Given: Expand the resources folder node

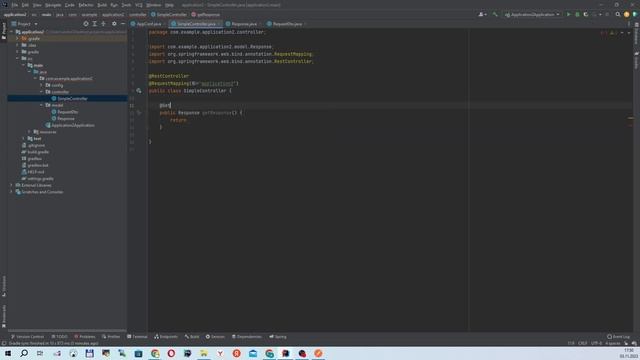Looking at the screenshot, I should point(29,132).
